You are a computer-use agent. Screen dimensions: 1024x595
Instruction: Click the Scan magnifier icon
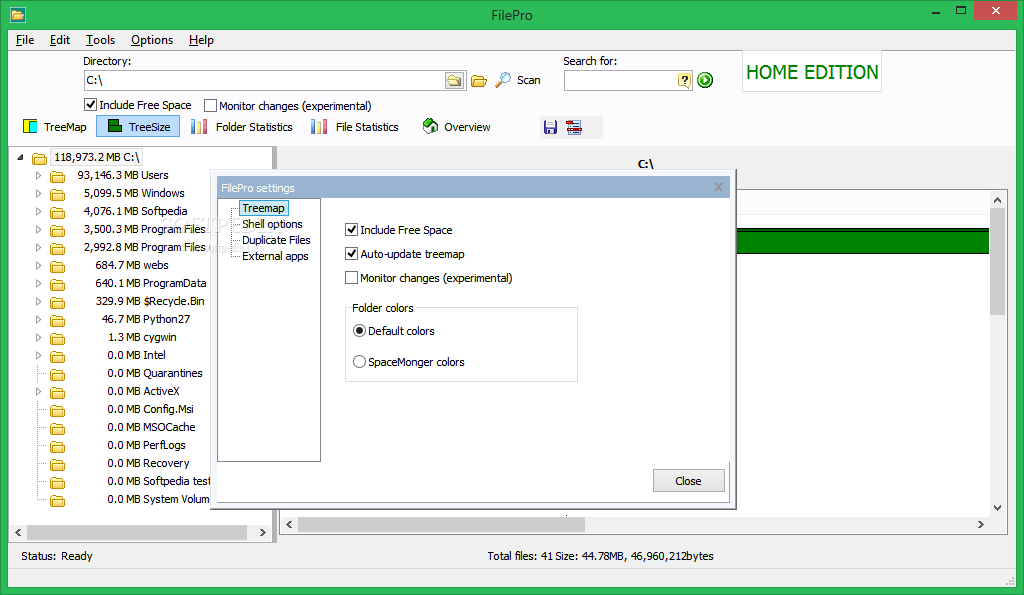[503, 80]
